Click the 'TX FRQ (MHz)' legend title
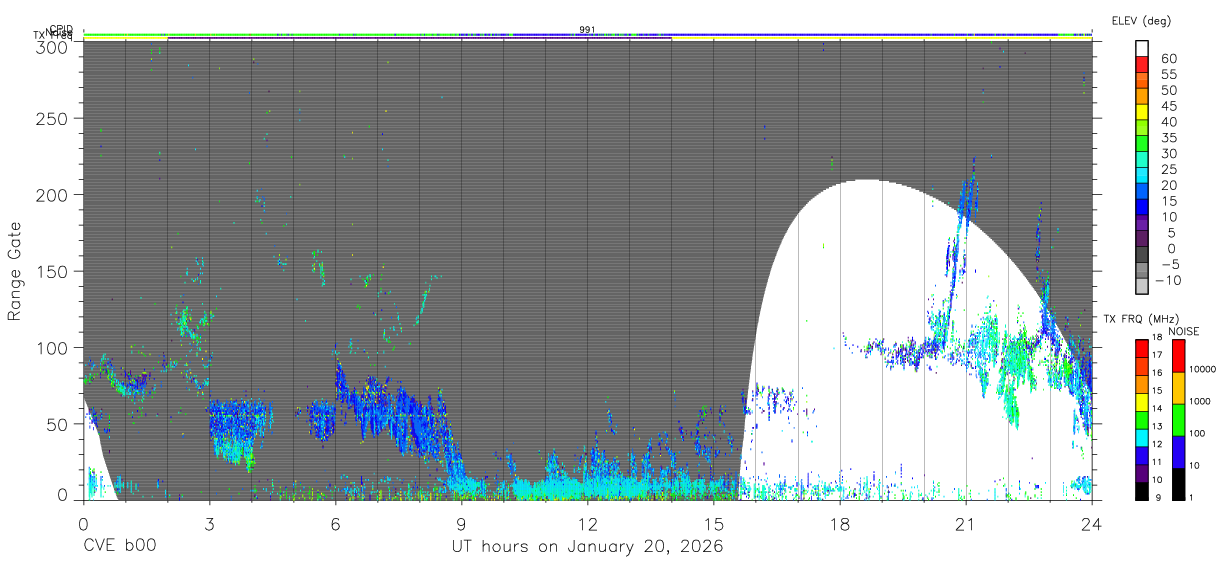The width and height of the screenshot is (1228, 567). [1140, 319]
